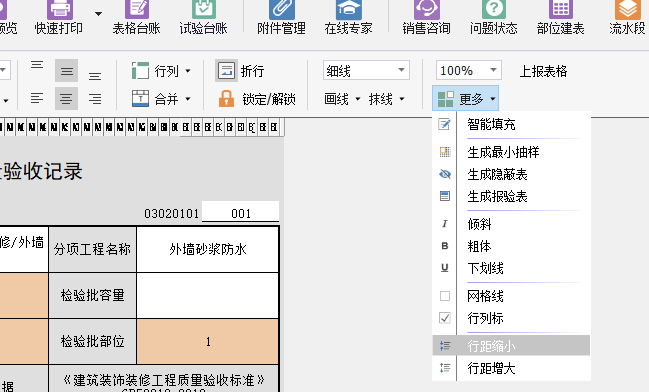Align text to bottom
This screenshot has width=649, height=392.
point(95,76)
